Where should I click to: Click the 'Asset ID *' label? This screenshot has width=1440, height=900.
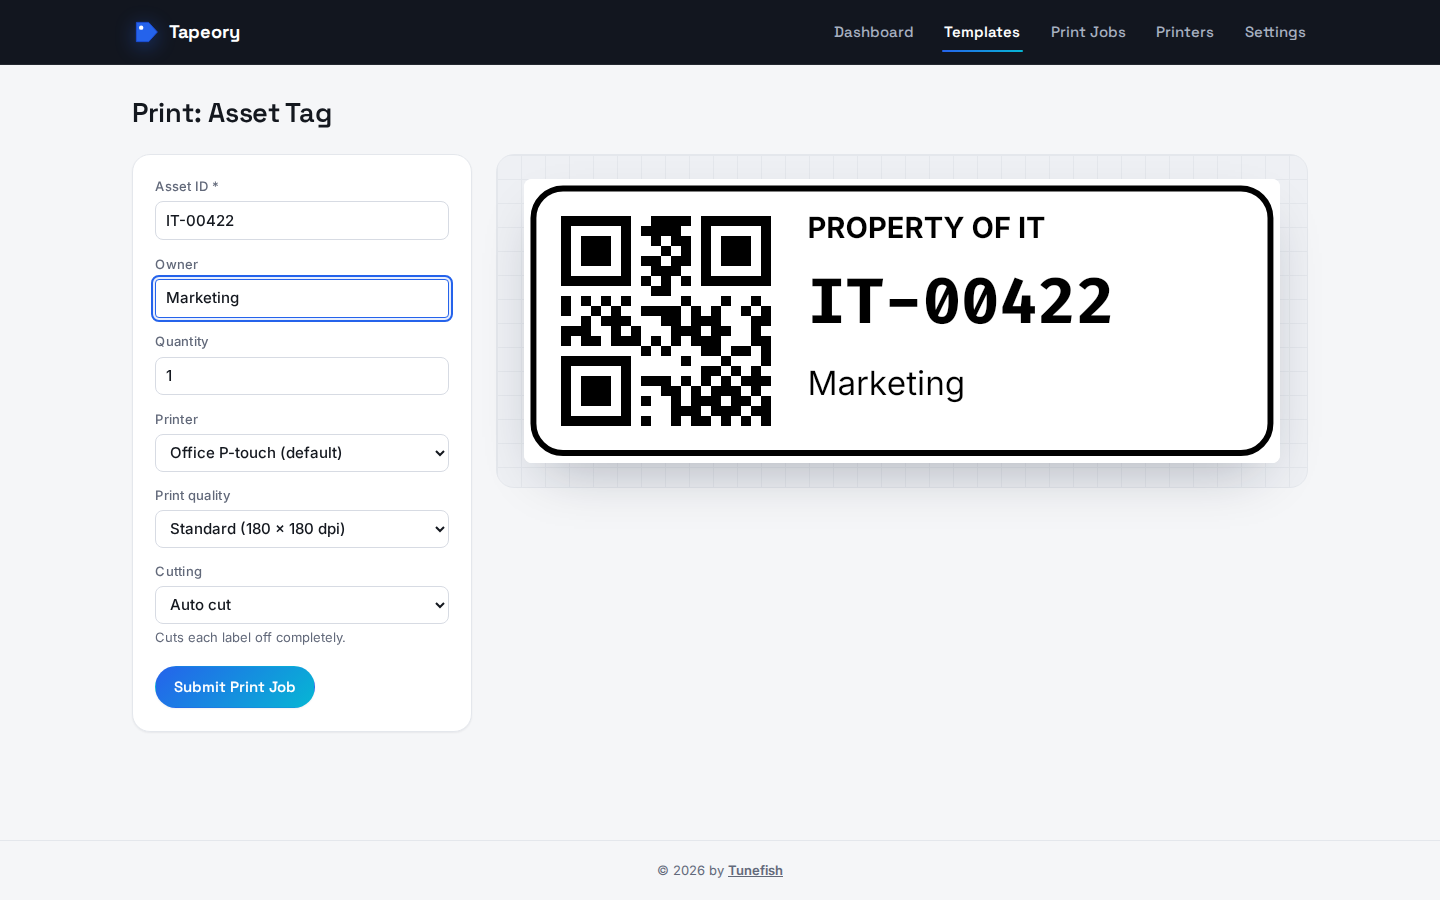pos(187,187)
